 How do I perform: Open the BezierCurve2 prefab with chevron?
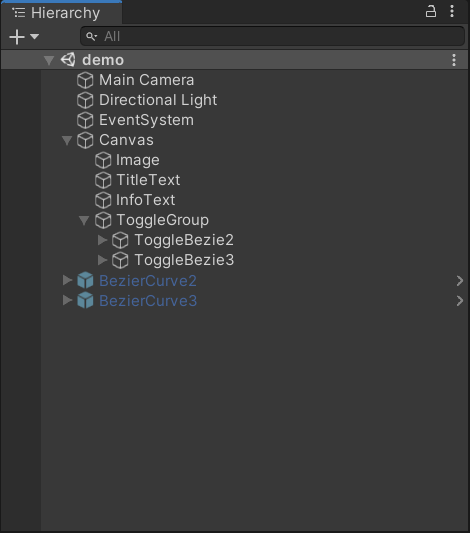point(459,281)
